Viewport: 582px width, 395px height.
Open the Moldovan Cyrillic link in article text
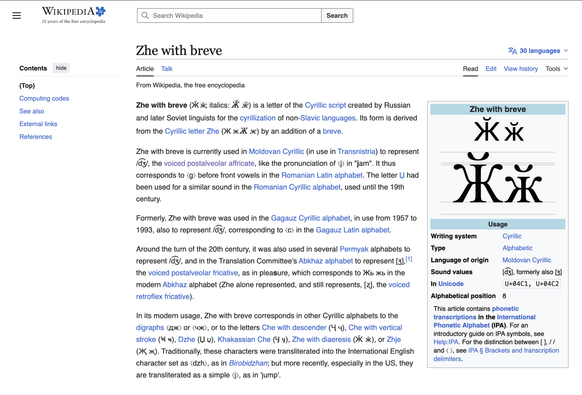[276, 151]
